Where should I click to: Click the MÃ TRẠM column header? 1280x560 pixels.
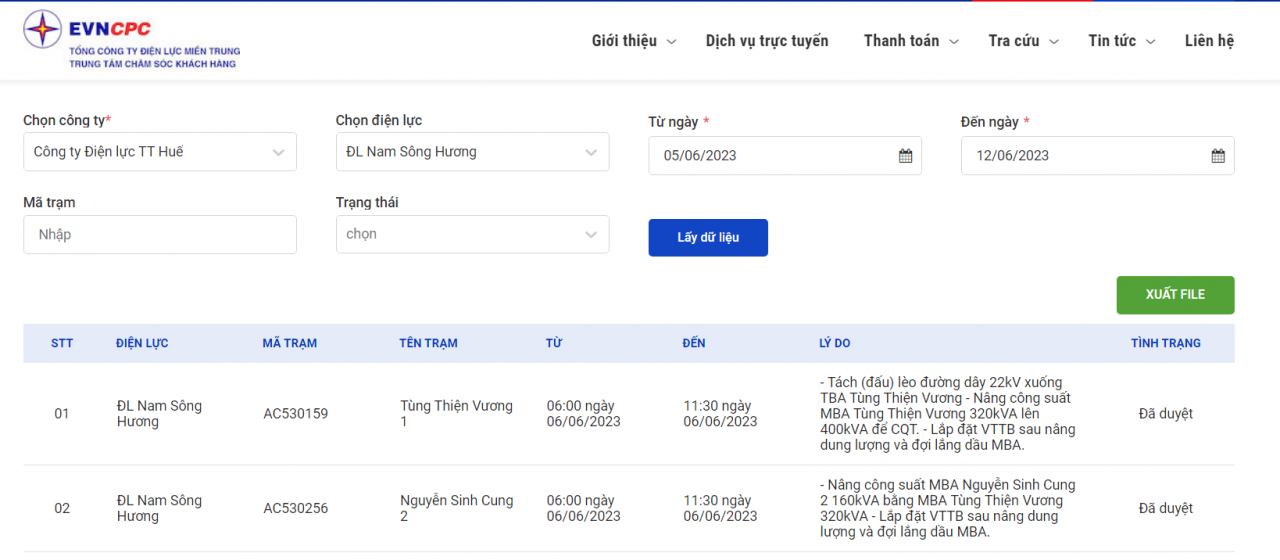pyautogui.click(x=290, y=343)
